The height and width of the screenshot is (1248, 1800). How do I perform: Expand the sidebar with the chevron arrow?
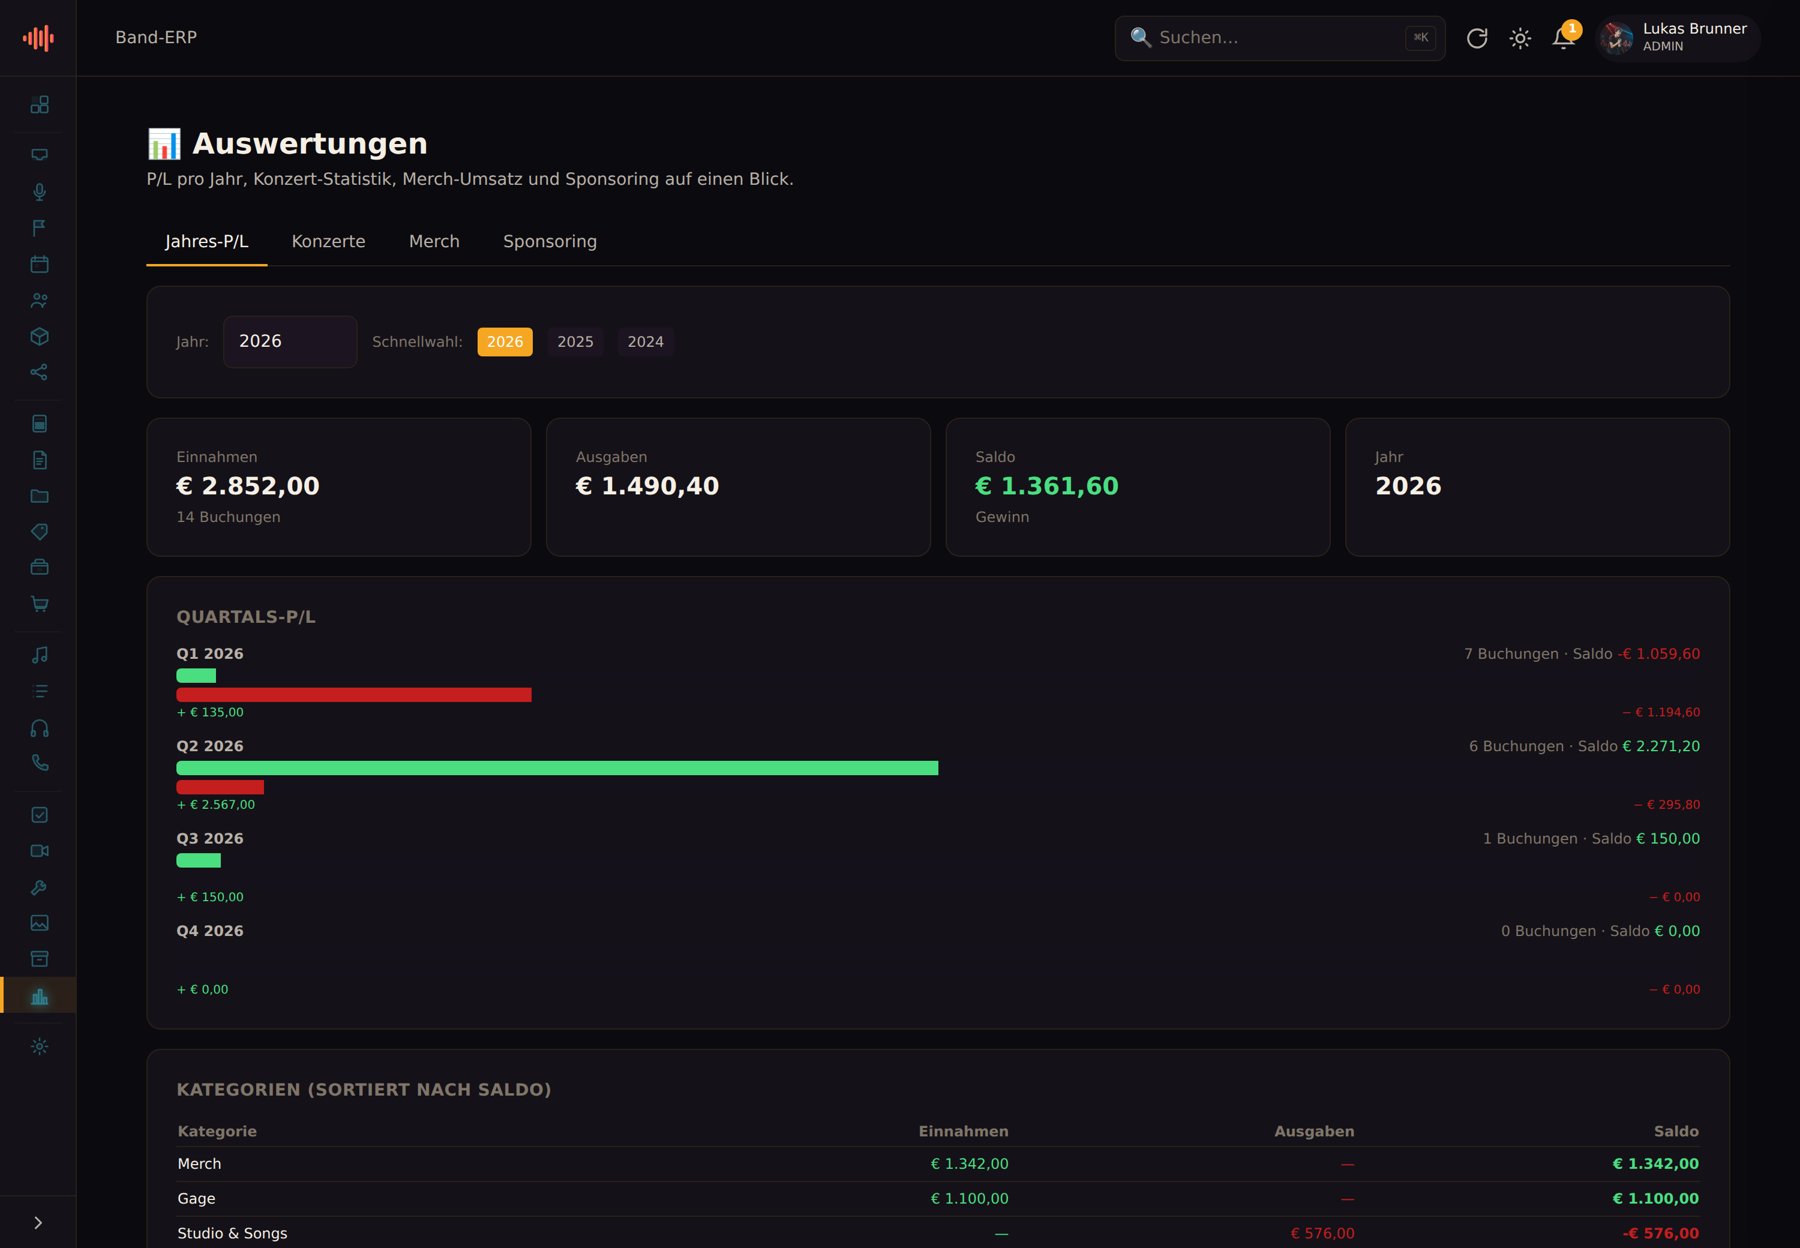38,1223
